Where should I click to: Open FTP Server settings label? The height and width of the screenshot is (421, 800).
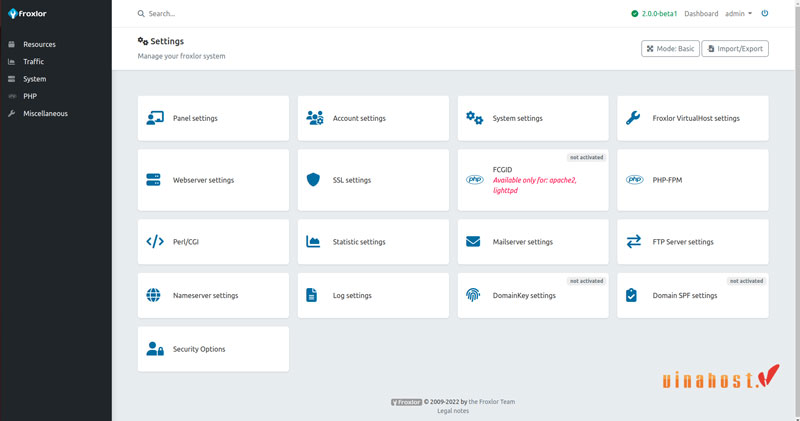coord(683,242)
